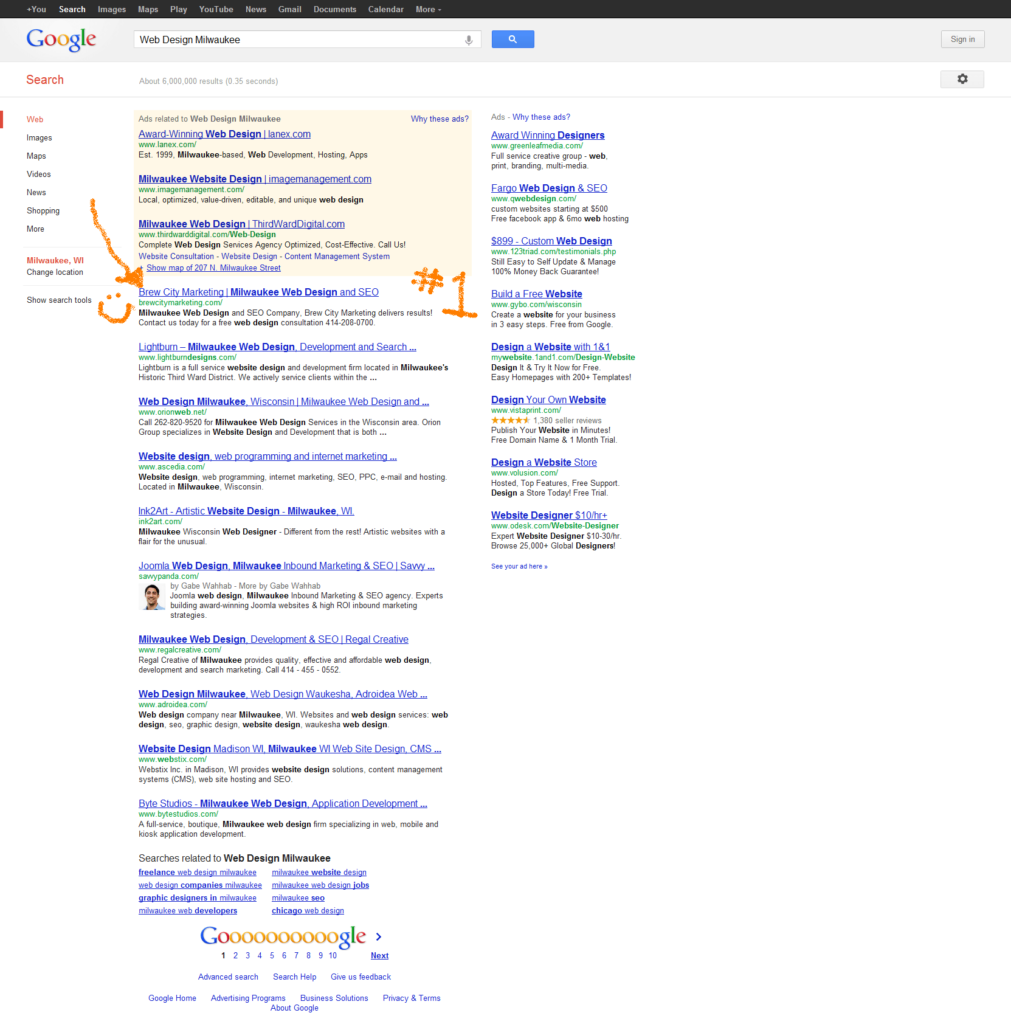The width and height of the screenshot is (1011, 1024).
Task: Click More by Gabe Wahhab link
Action: pos(280,586)
